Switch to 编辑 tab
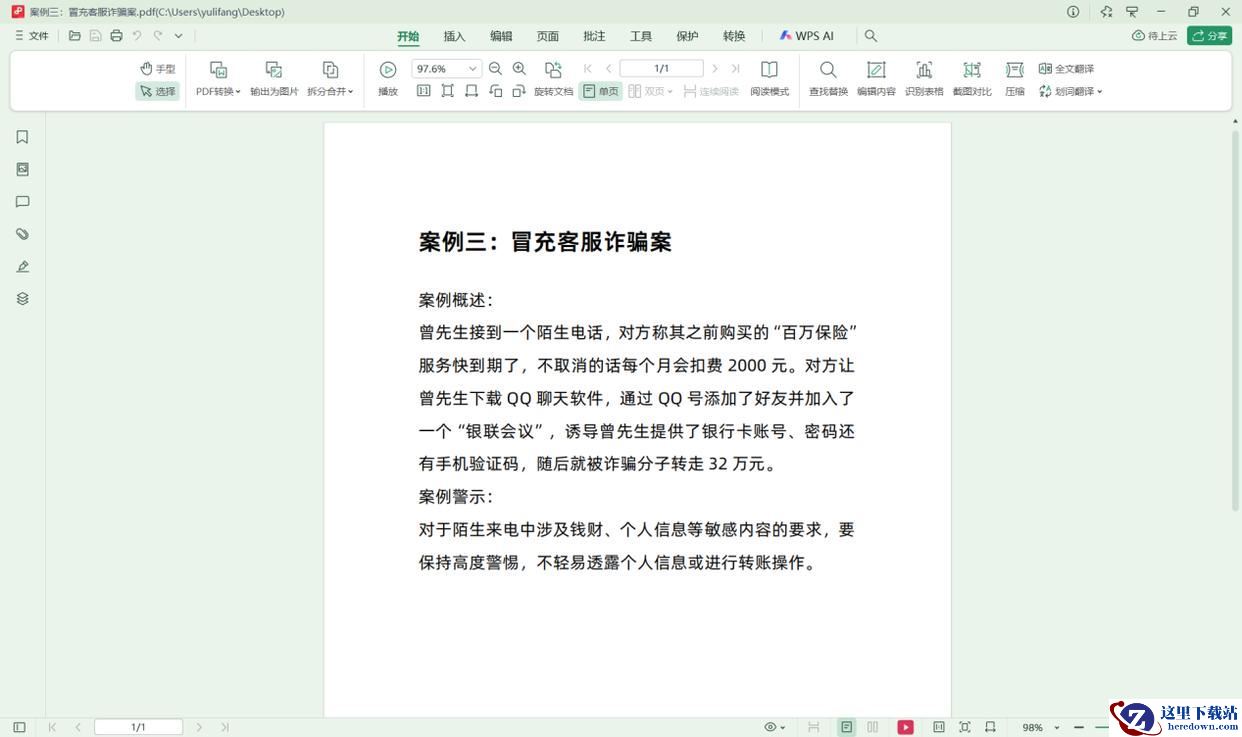 [501, 36]
